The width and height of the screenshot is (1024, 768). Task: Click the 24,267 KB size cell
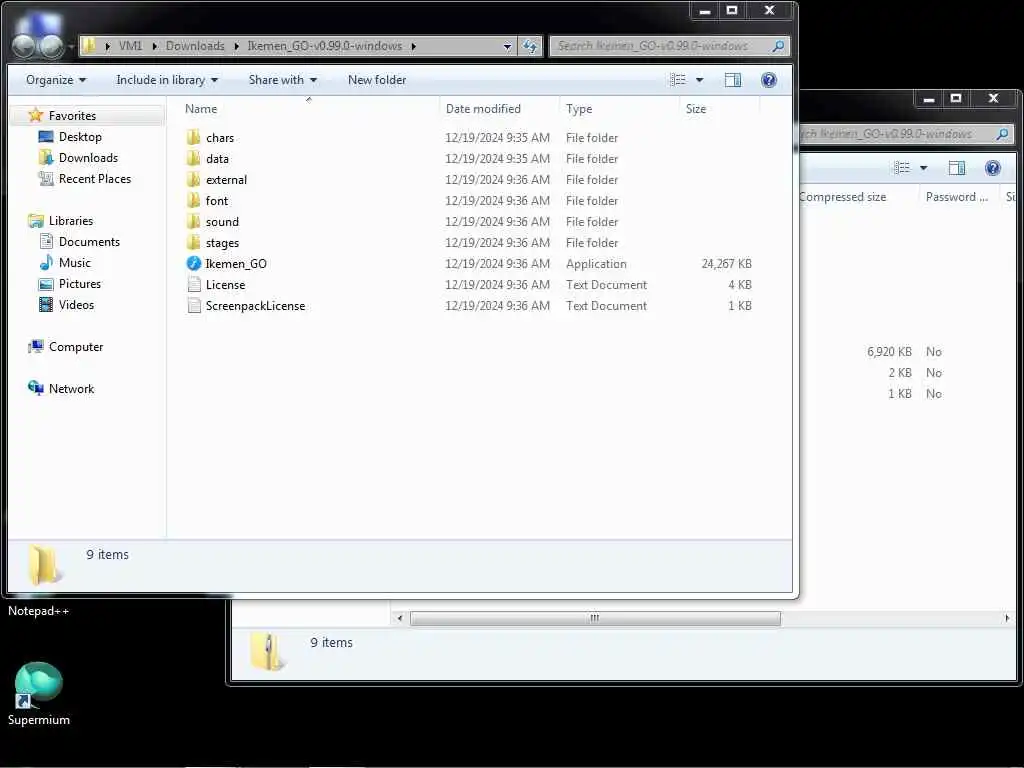tap(726, 263)
